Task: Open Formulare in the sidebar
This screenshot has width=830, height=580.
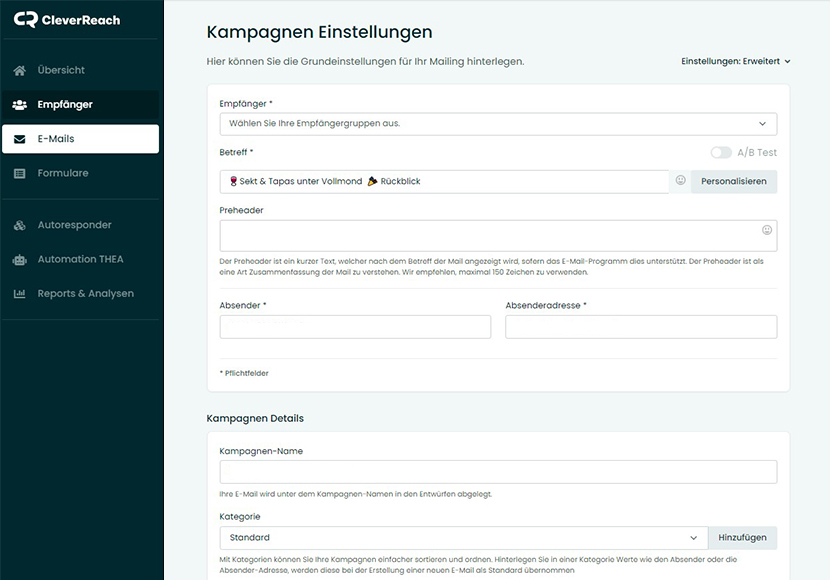Action: 80,174
